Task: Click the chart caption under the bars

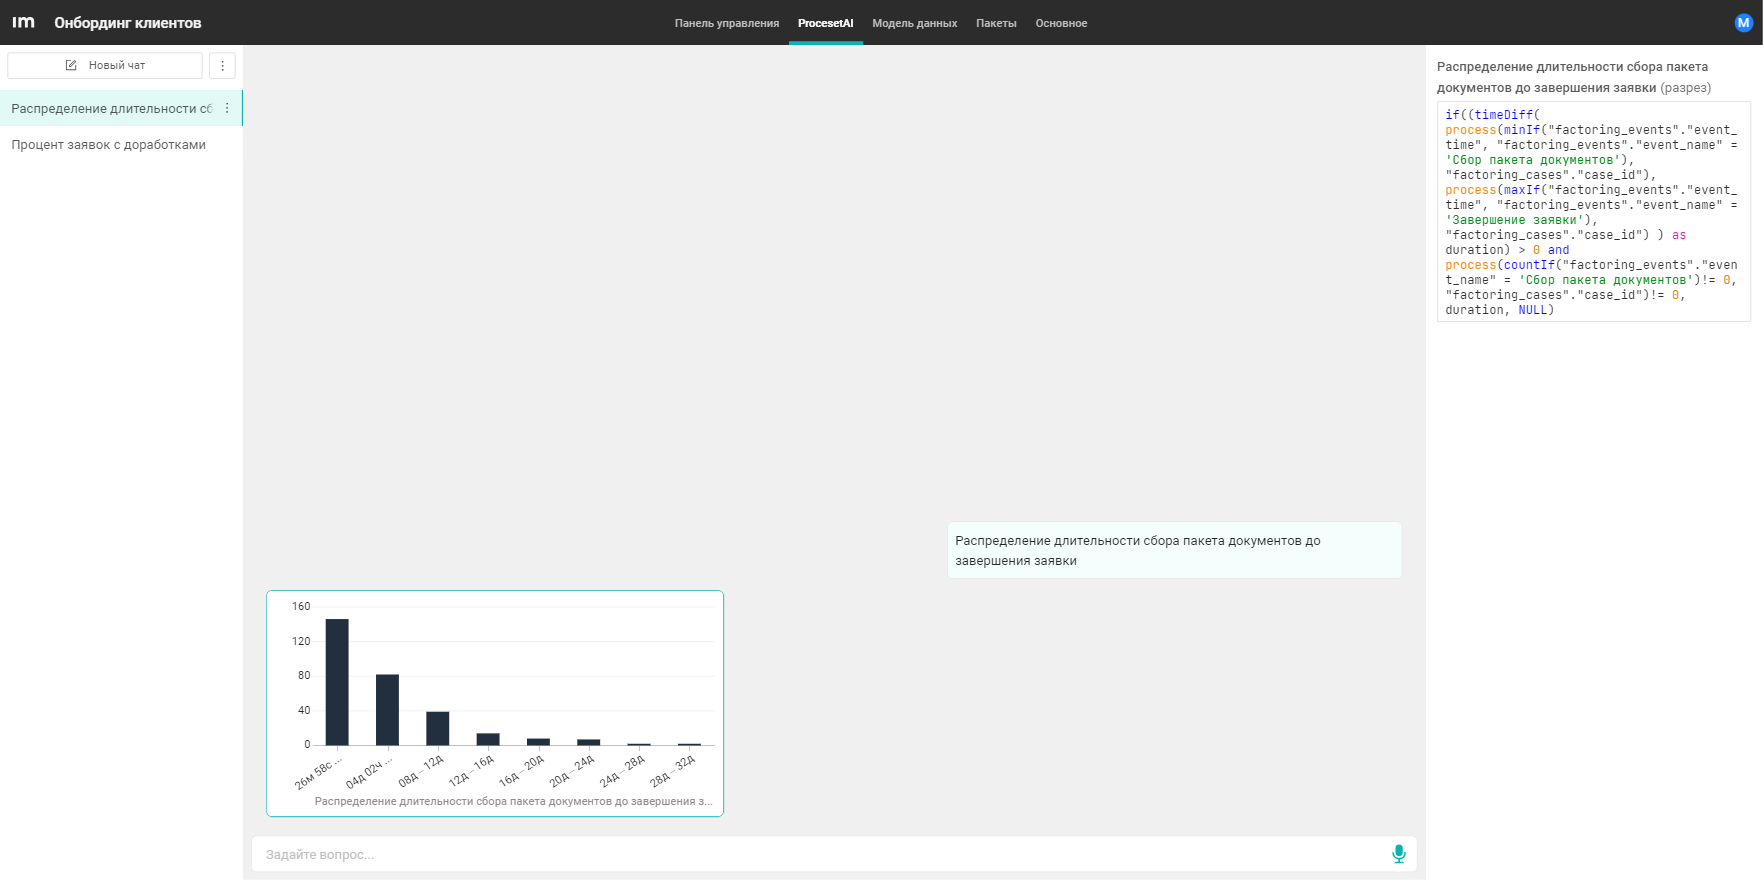Action: coord(513,801)
